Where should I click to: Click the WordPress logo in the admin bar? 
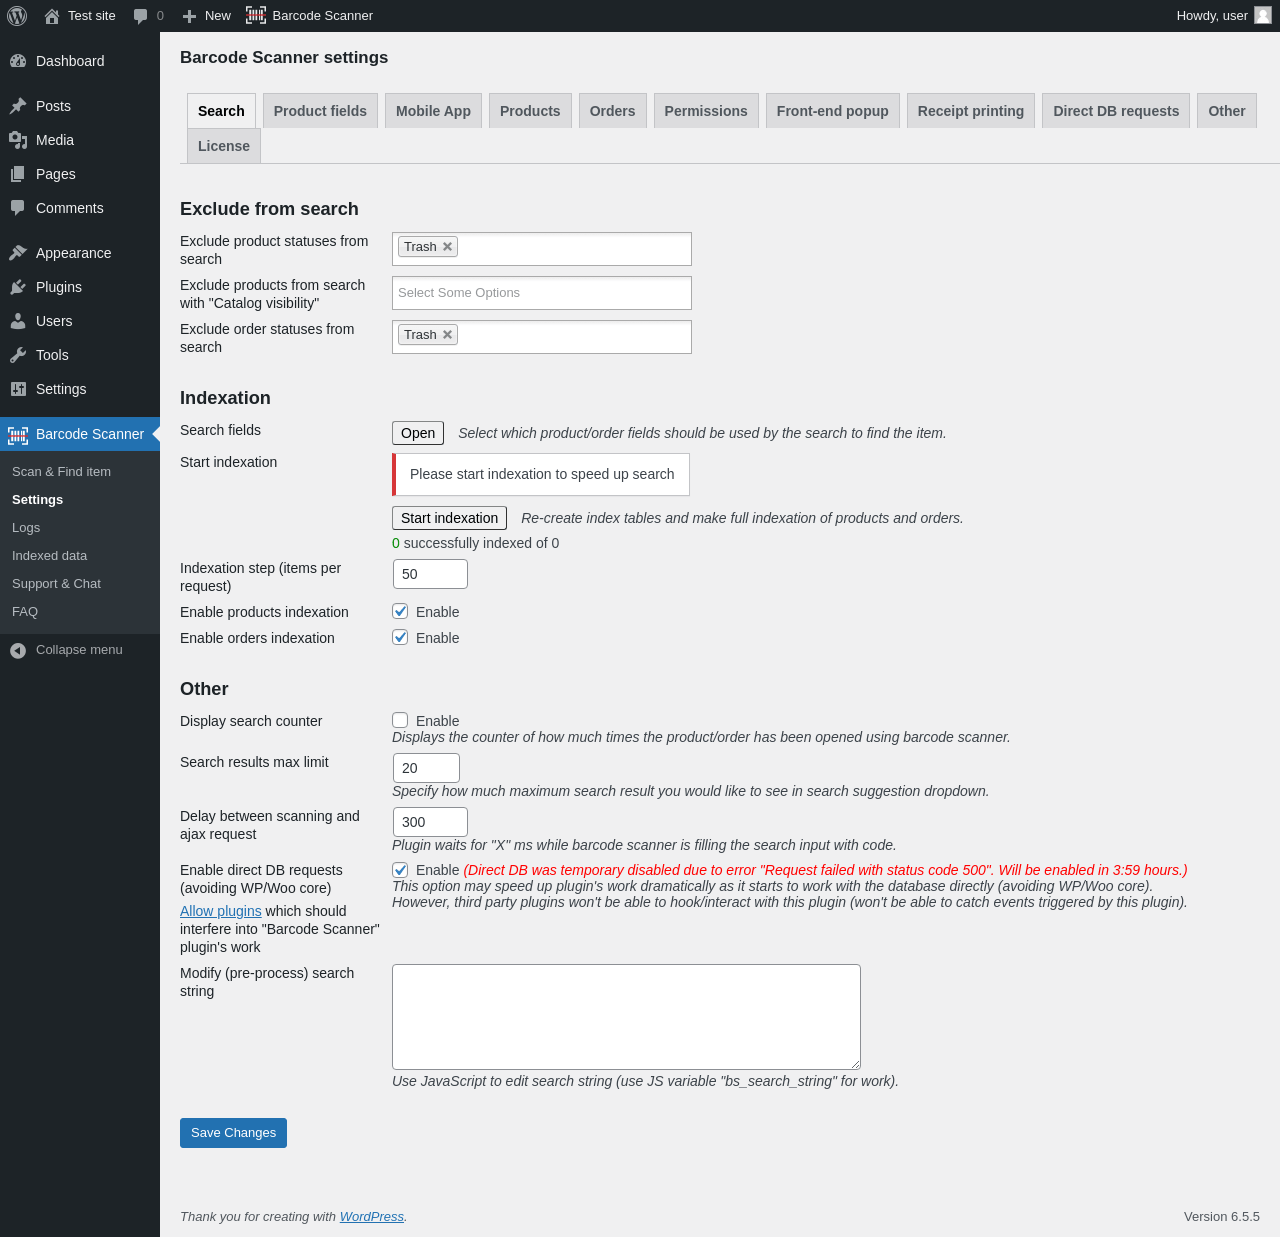pos(17,16)
